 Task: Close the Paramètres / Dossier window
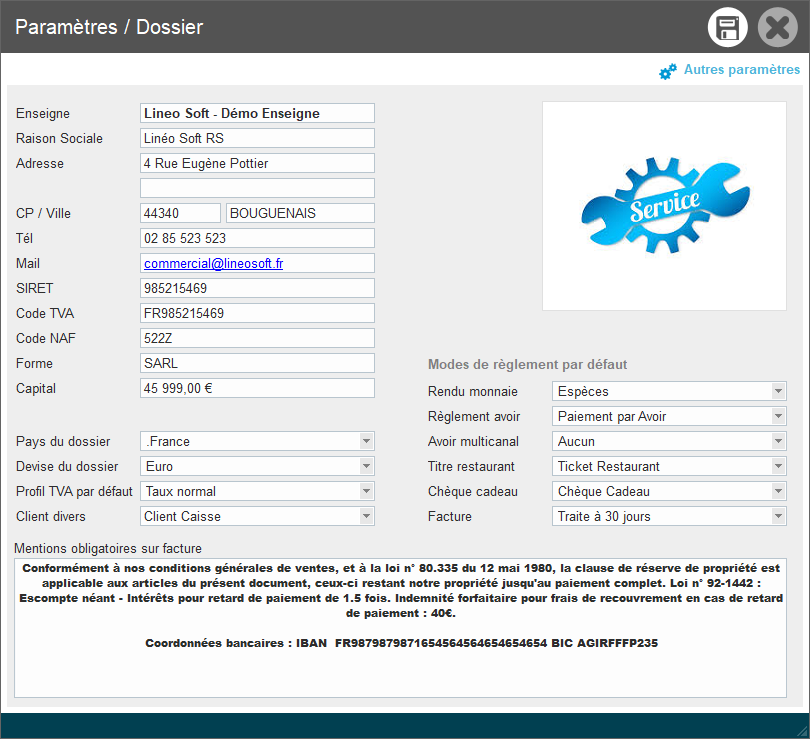[x=777, y=27]
